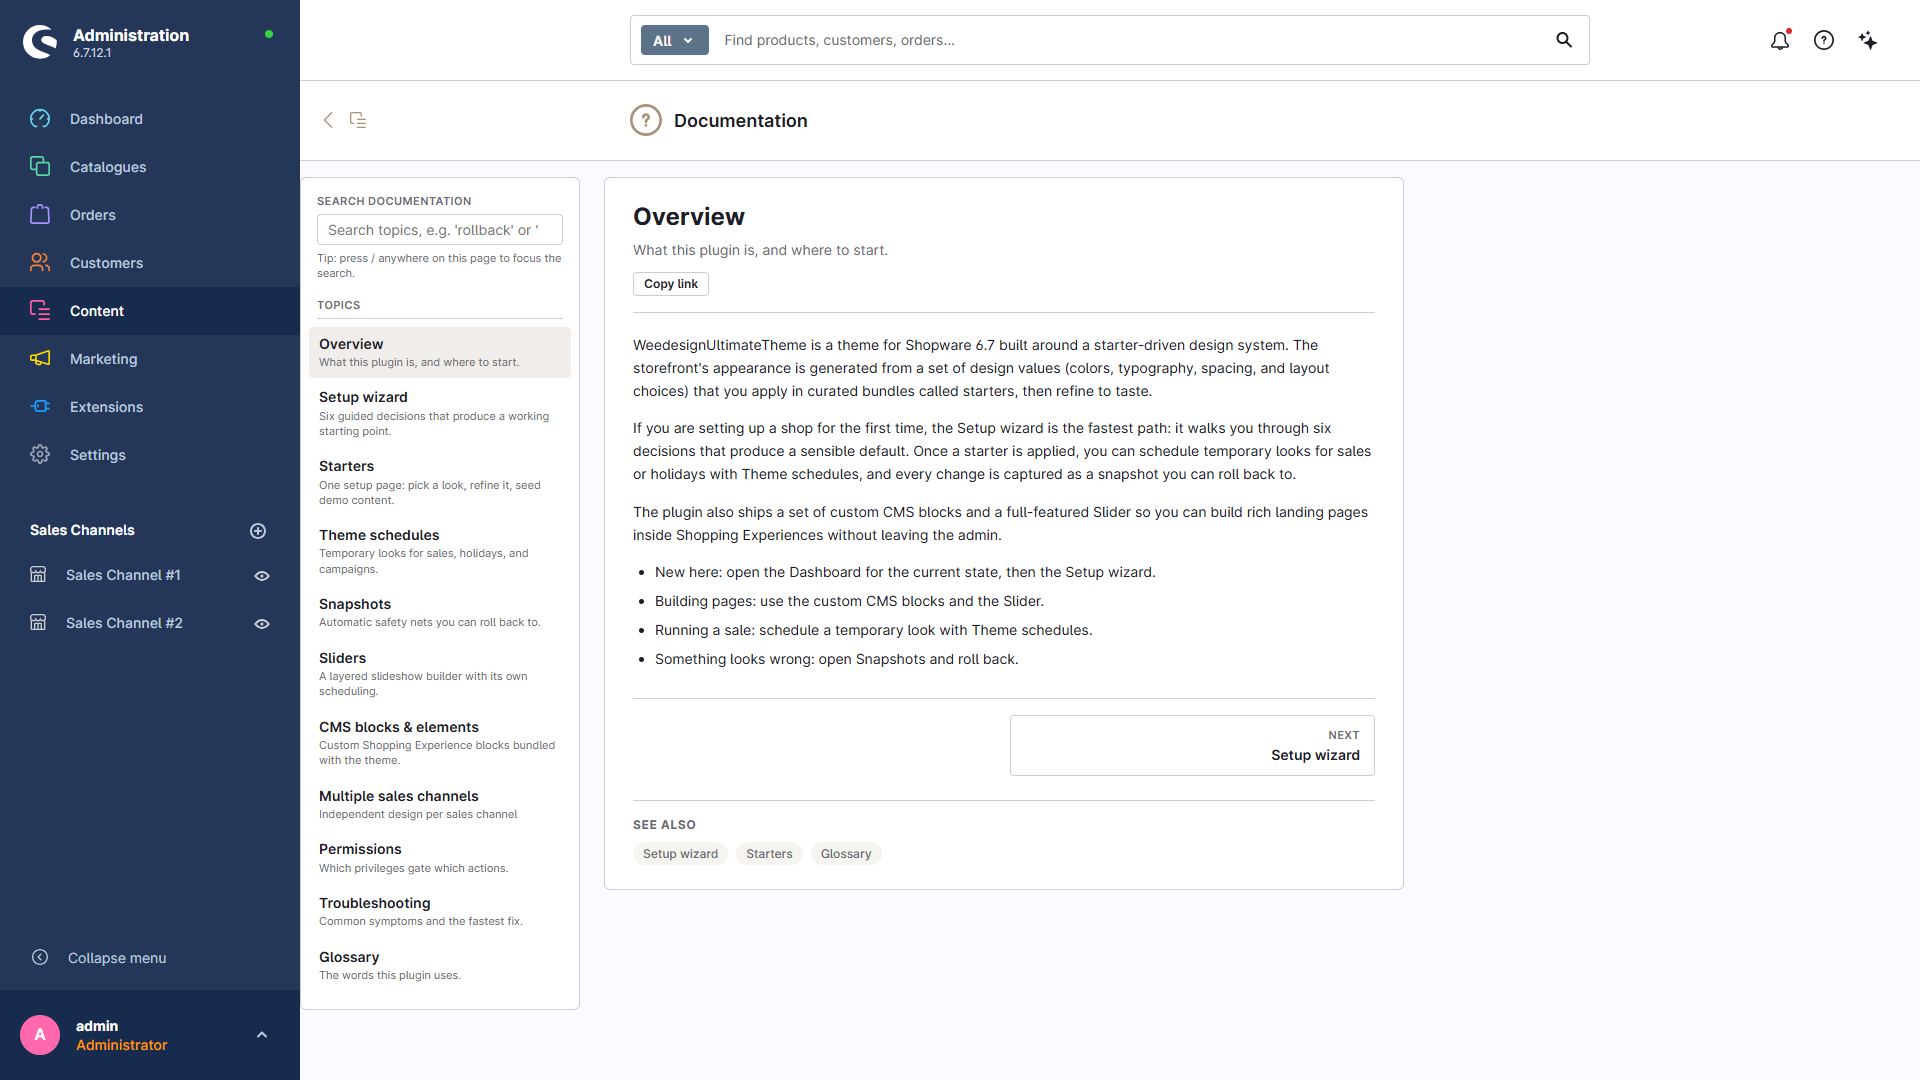The height and width of the screenshot is (1080, 1920).
Task: Open the All search scope dropdown
Action: point(674,40)
